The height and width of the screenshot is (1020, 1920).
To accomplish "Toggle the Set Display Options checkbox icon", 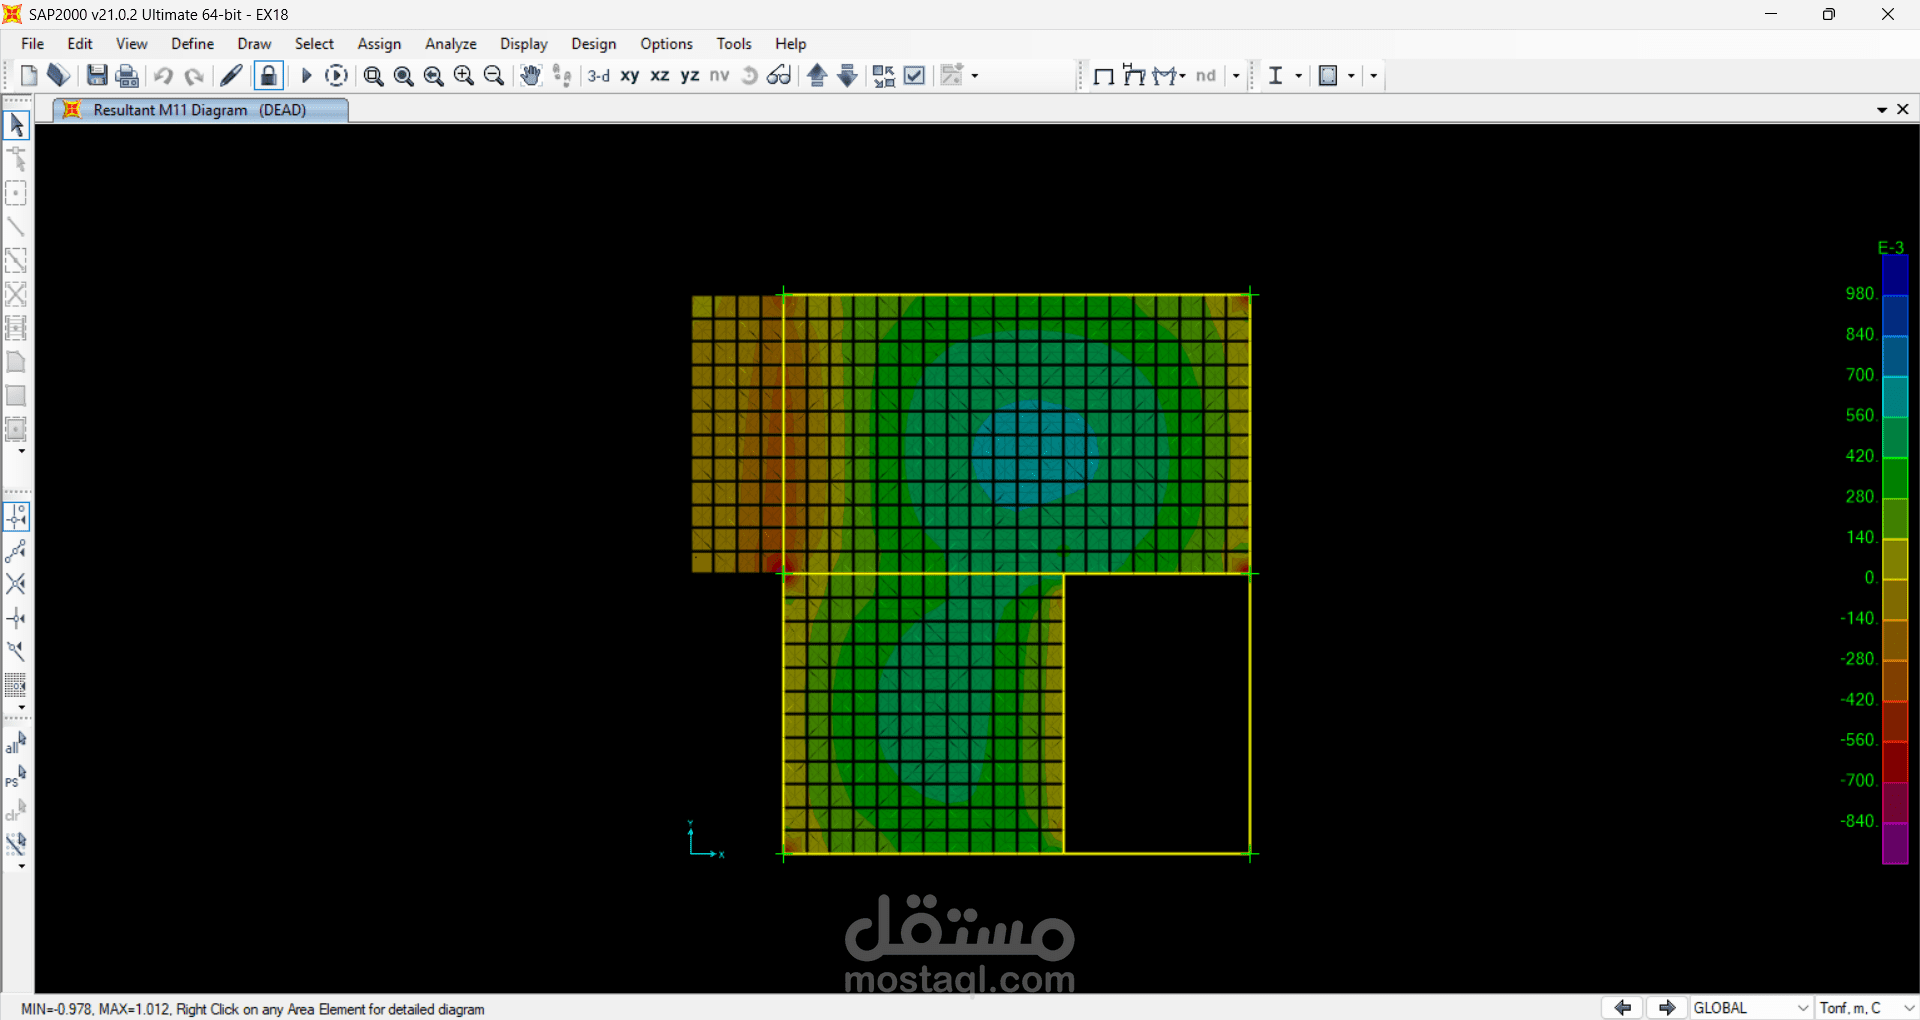I will tap(914, 76).
